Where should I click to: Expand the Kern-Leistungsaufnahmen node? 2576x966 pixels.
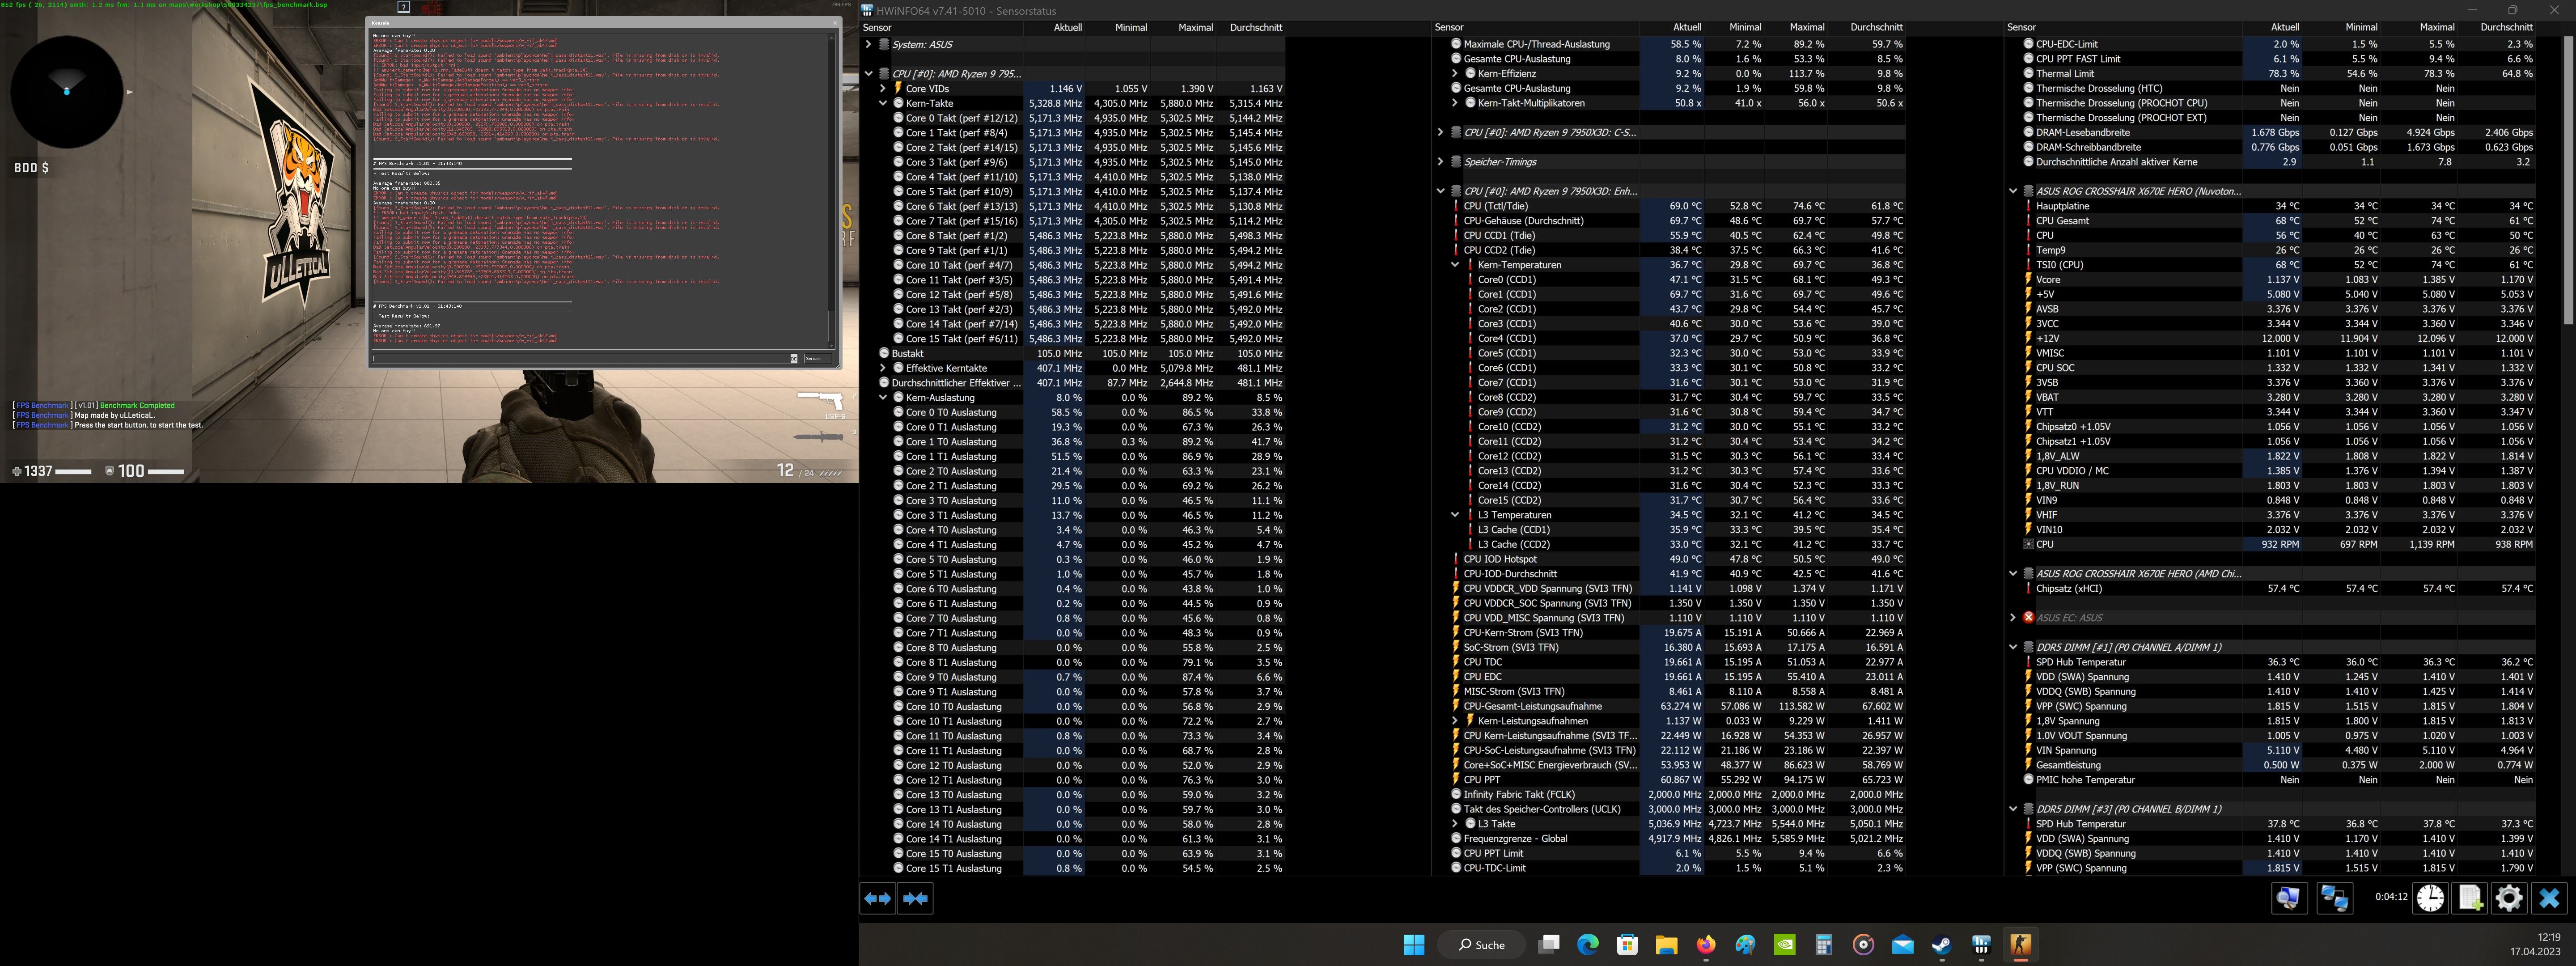pyautogui.click(x=1455, y=721)
